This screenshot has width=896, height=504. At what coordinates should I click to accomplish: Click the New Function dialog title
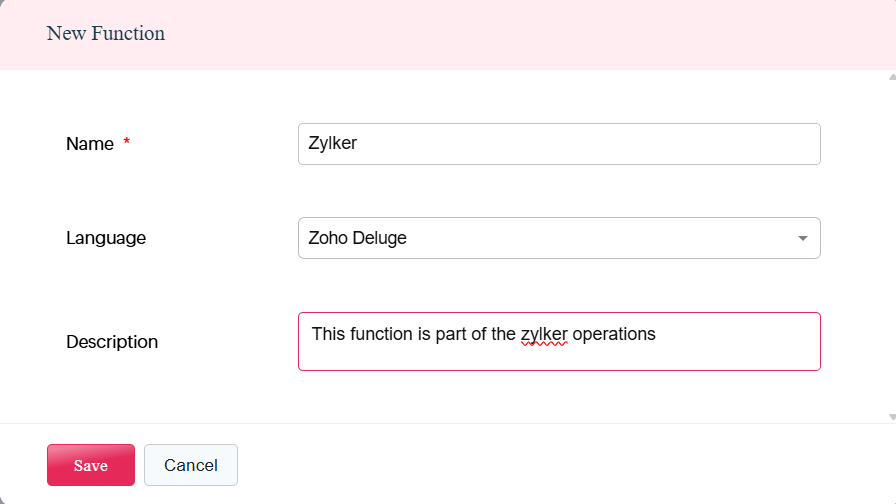106,33
